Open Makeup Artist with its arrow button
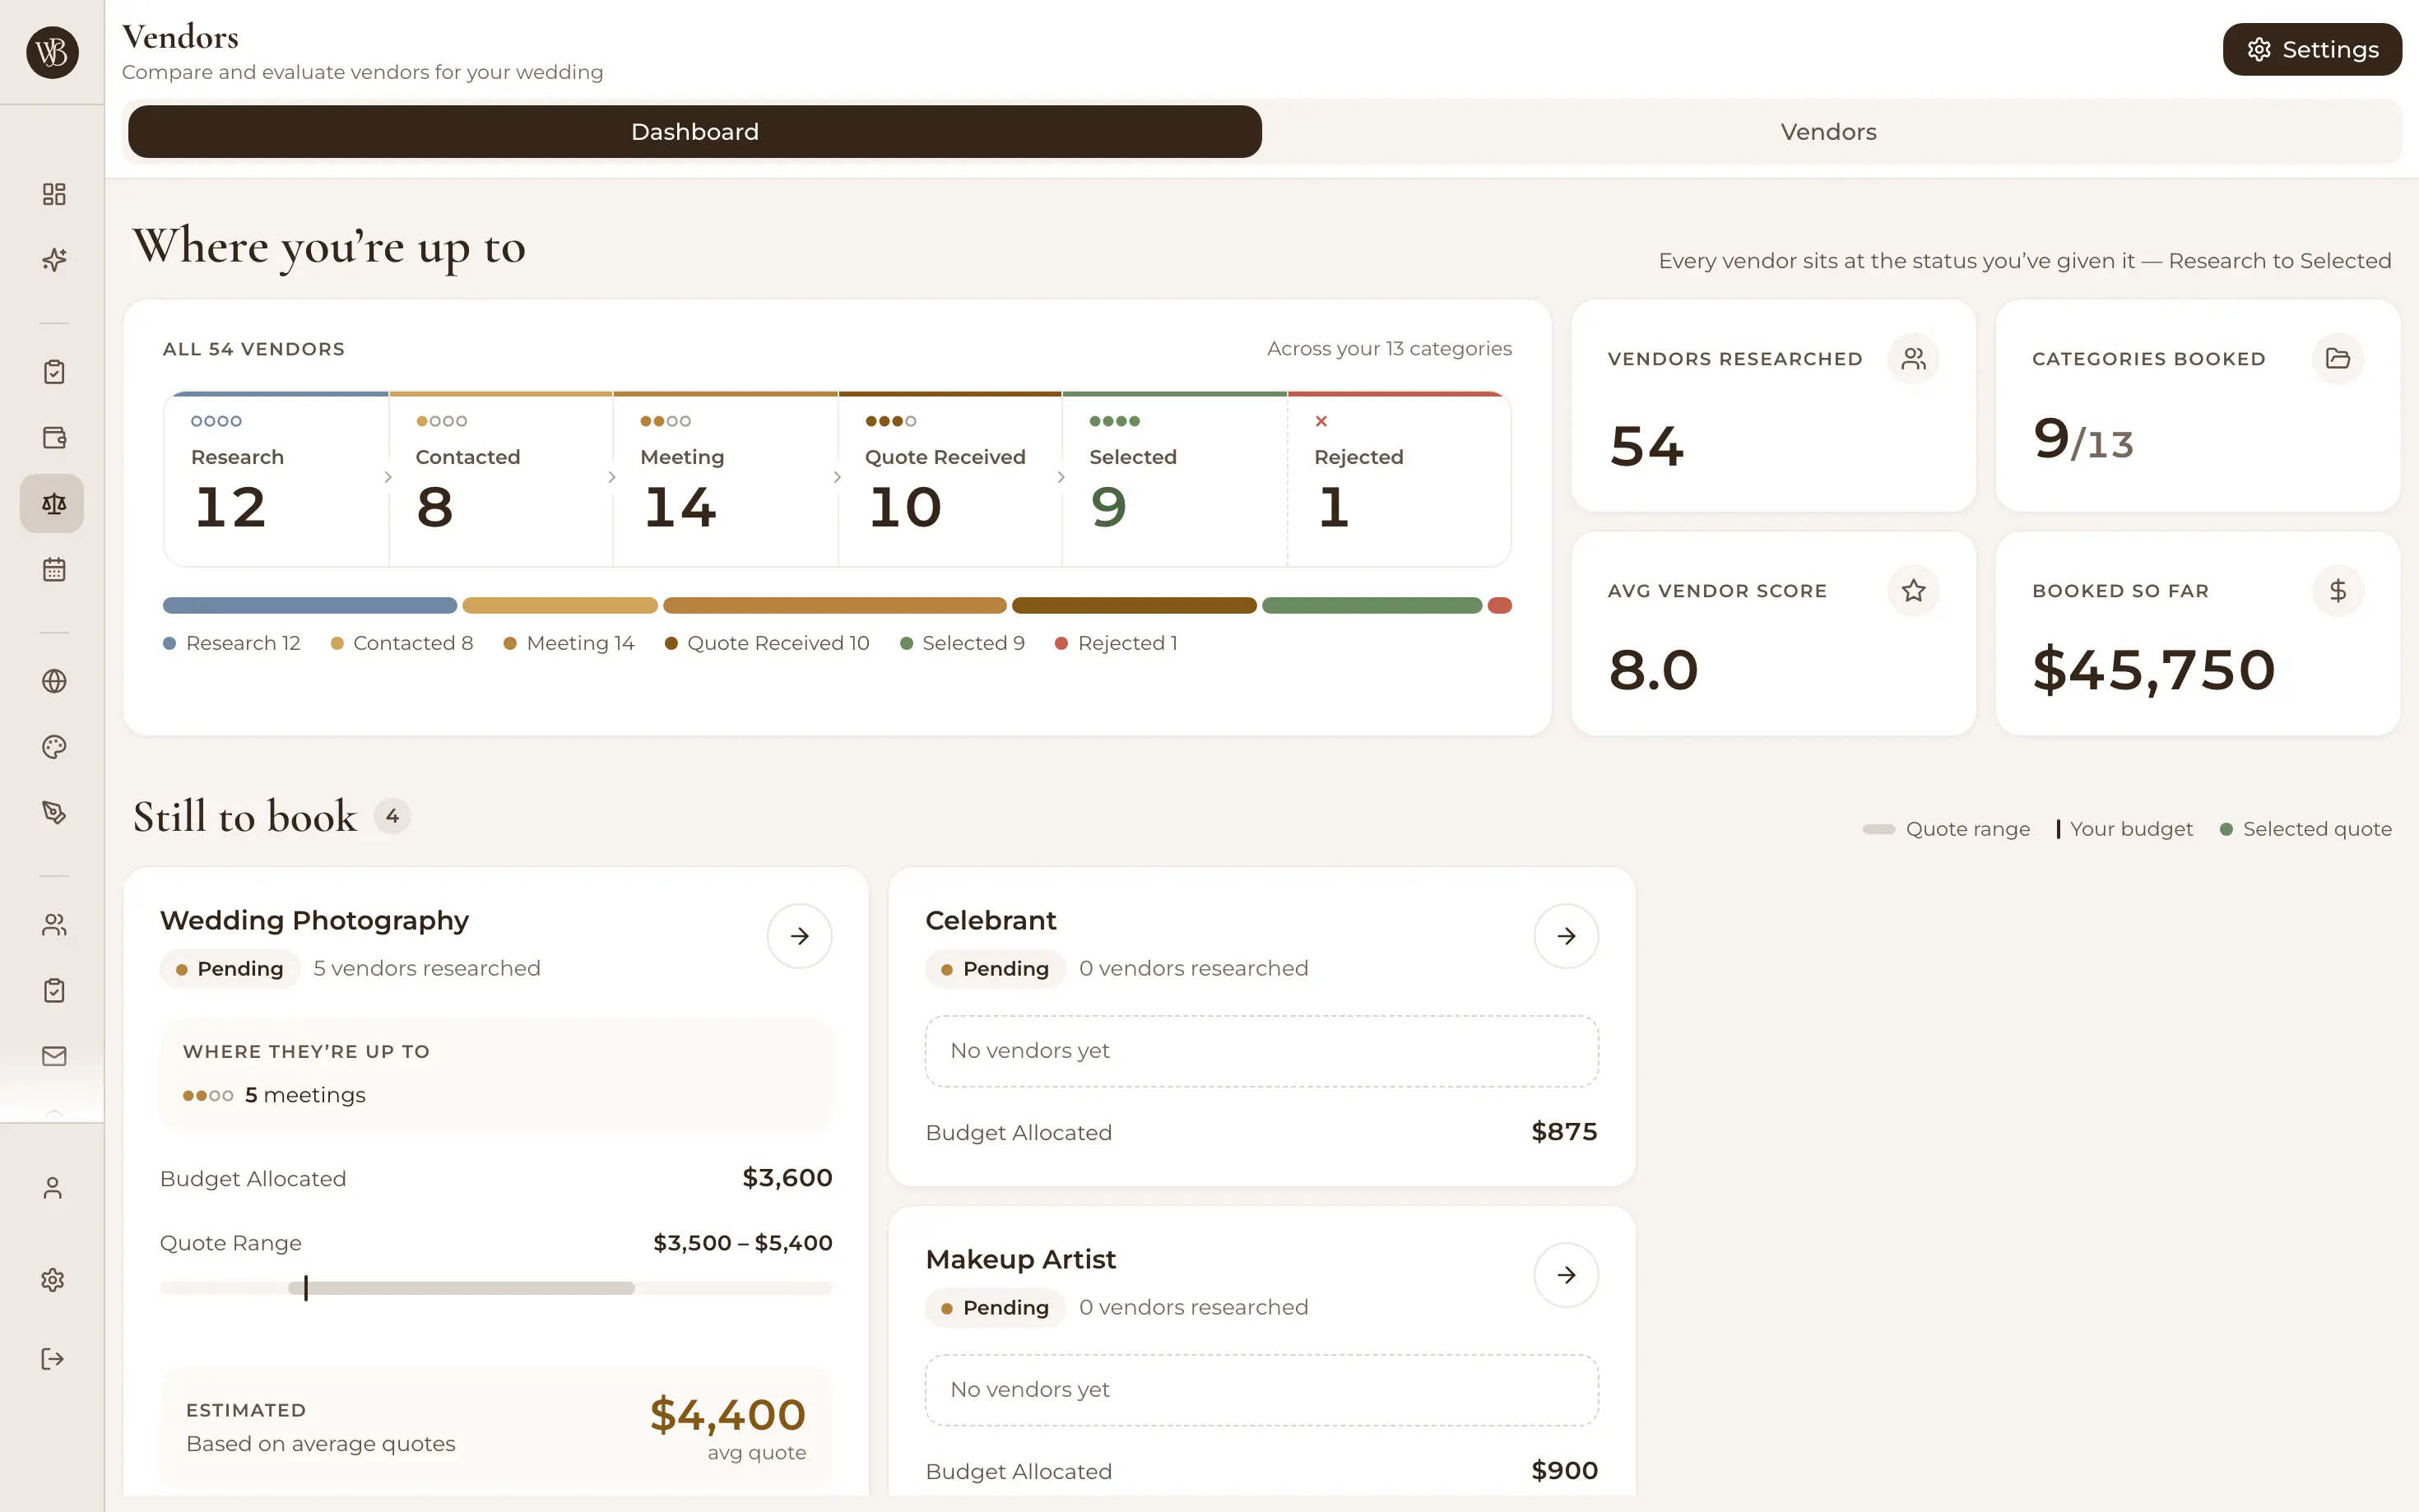 pos(1566,1275)
